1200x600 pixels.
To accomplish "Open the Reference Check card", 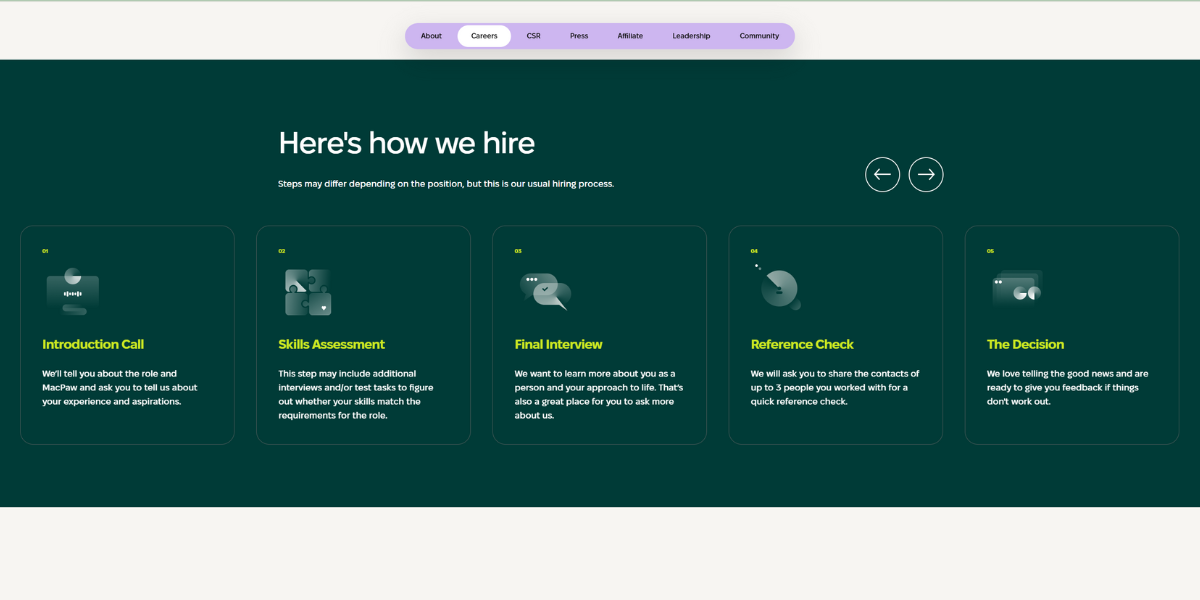I will tap(836, 334).
